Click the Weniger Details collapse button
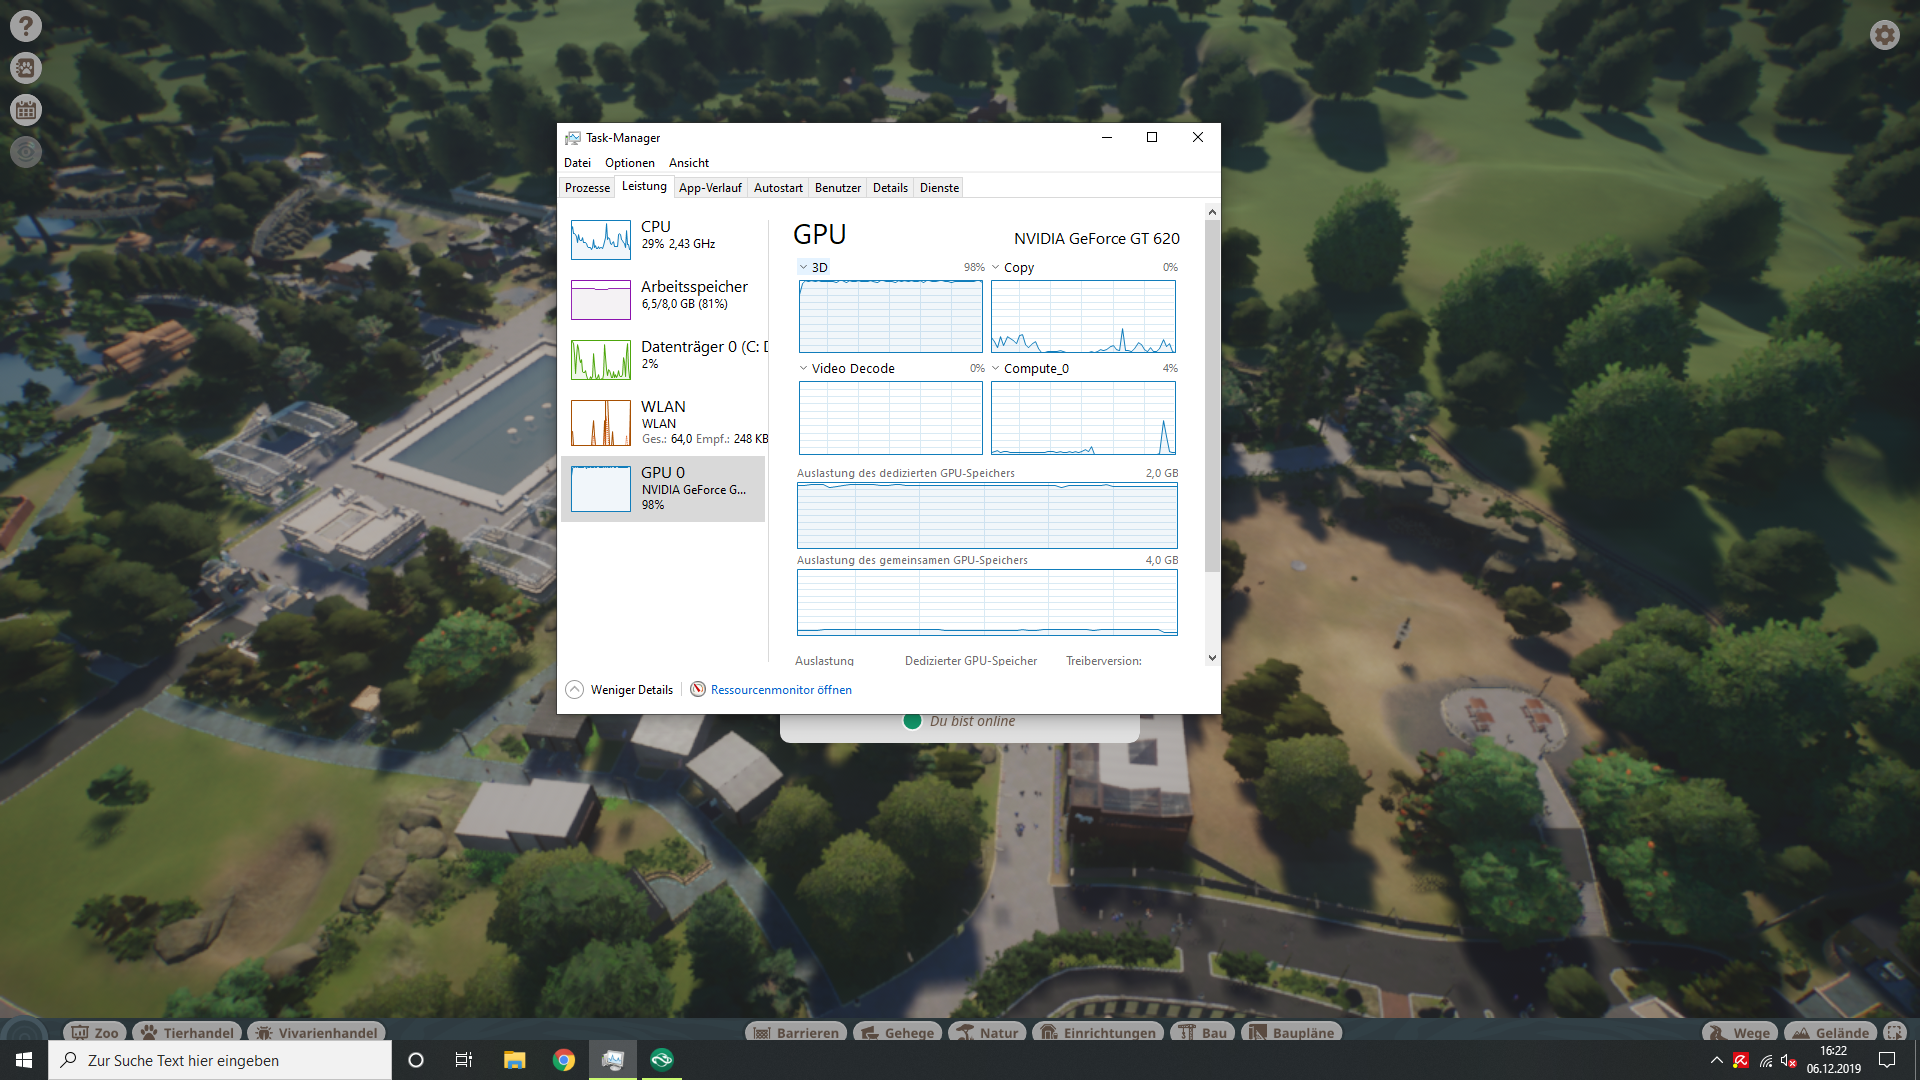Image resolution: width=1920 pixels, height=1080 pixels. (620, 690)
